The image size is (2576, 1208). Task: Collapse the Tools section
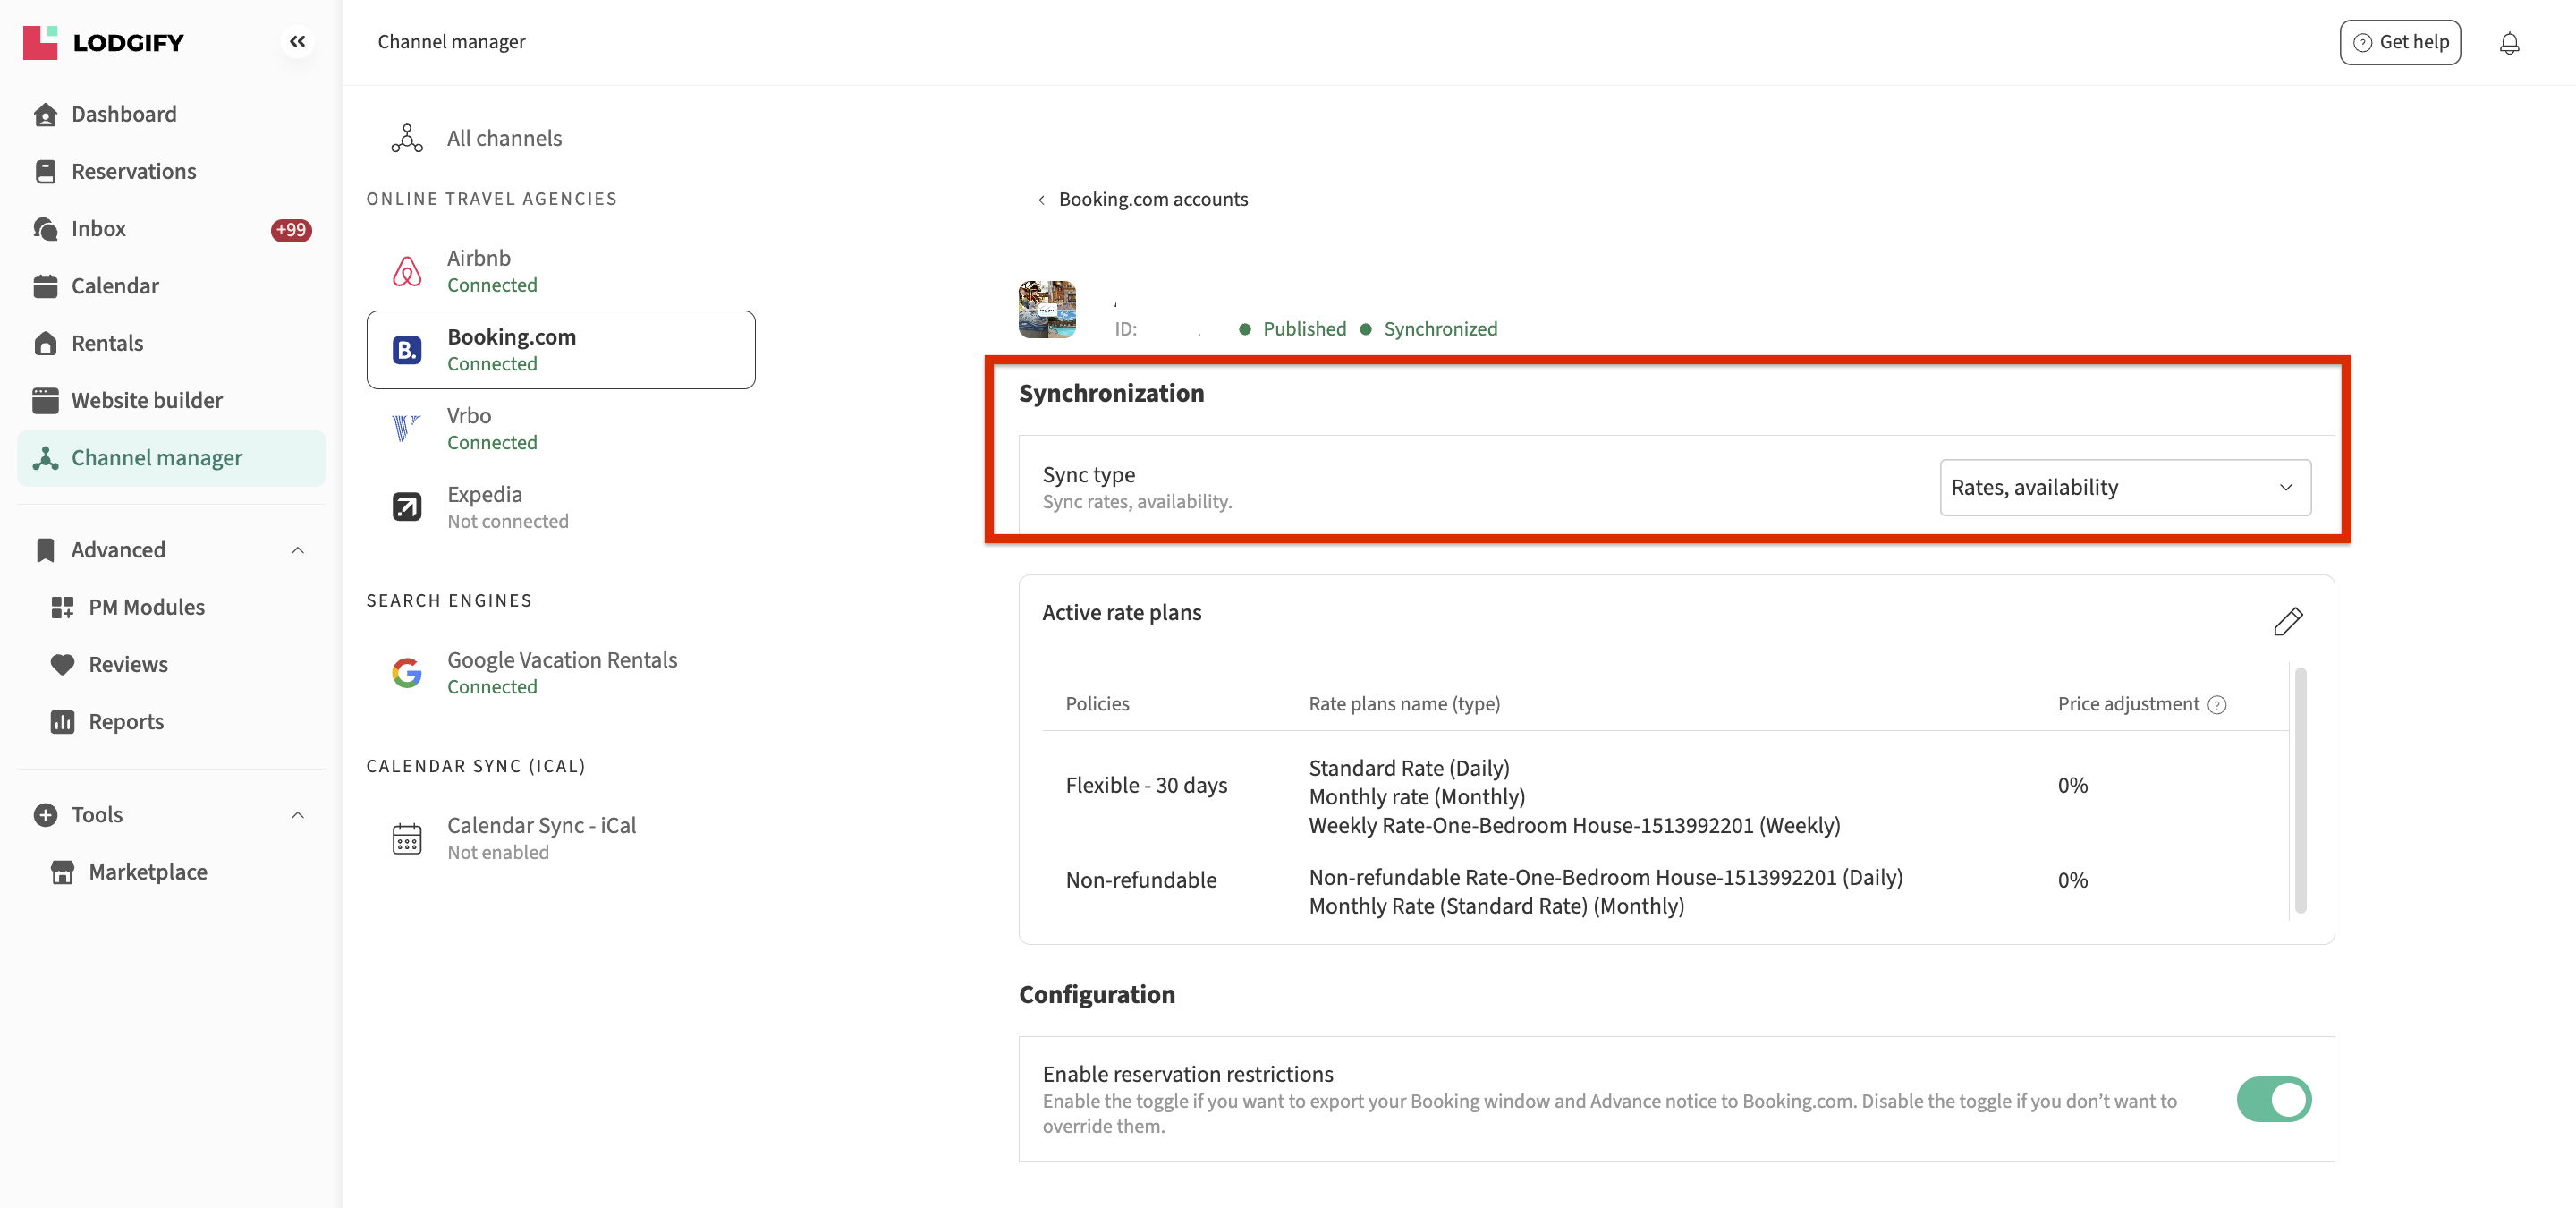[x=297, y=815]
